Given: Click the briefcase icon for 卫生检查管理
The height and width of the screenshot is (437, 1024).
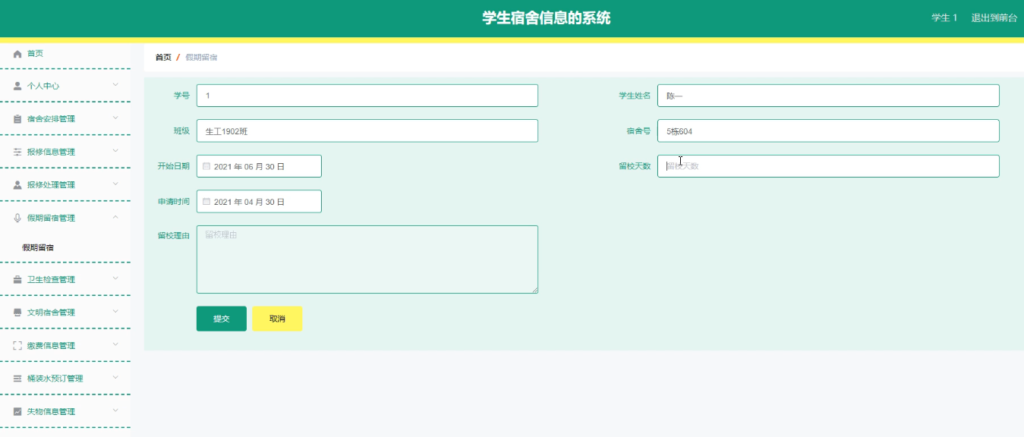Looking at the screenshot, I should tap(18, 280).
